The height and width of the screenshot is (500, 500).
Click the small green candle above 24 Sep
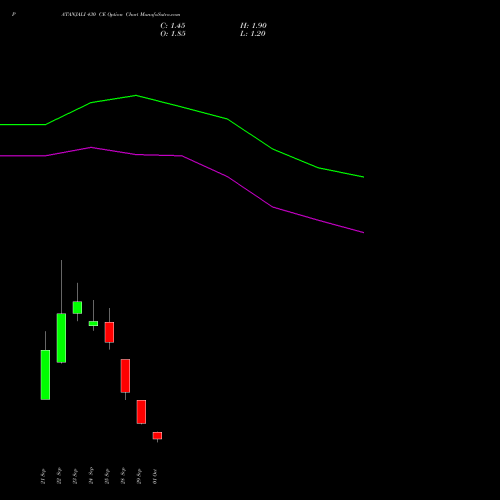[x=93, y=323]
